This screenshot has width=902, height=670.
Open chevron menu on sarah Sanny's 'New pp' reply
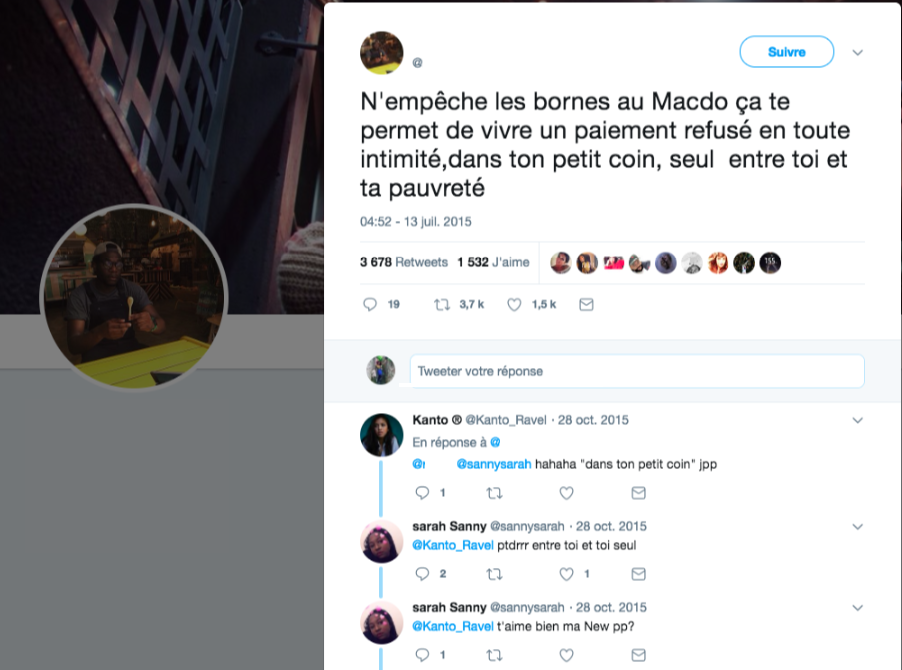(x=857, y=608)
